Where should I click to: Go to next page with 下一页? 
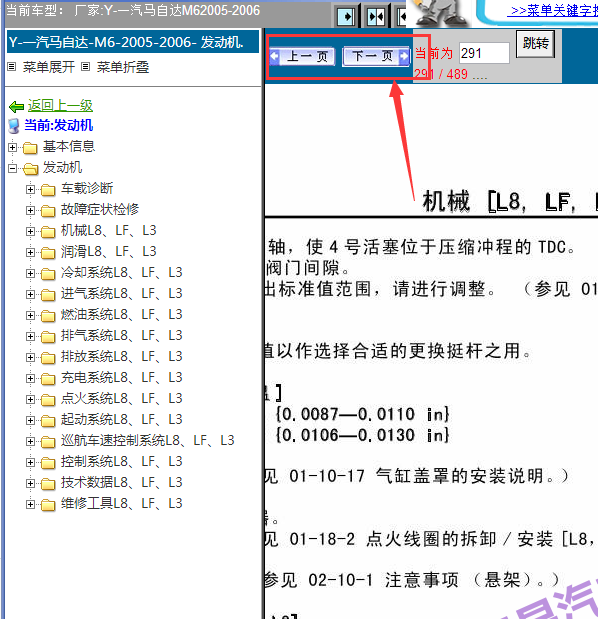(x=376, y=56)
